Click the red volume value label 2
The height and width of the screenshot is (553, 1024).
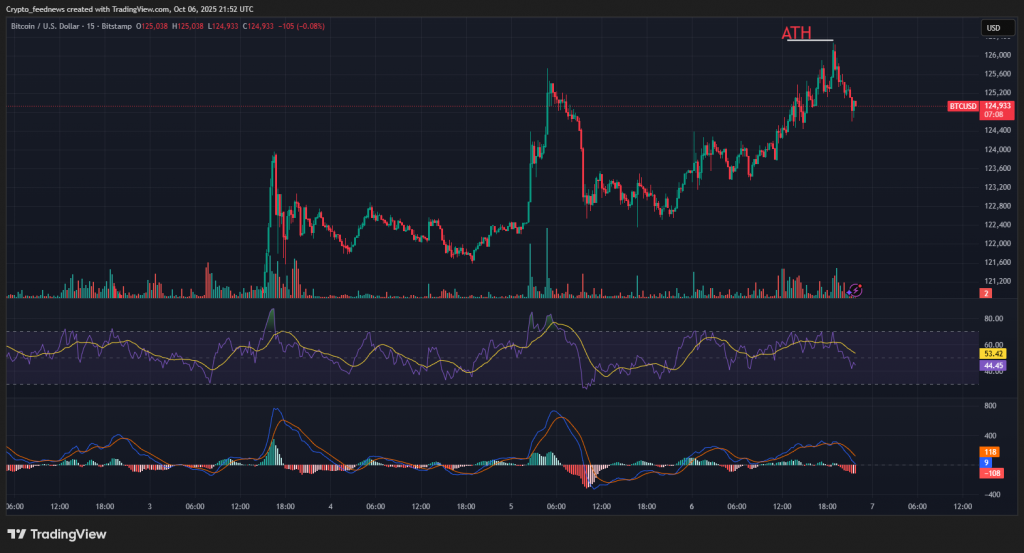click(986, 293)
